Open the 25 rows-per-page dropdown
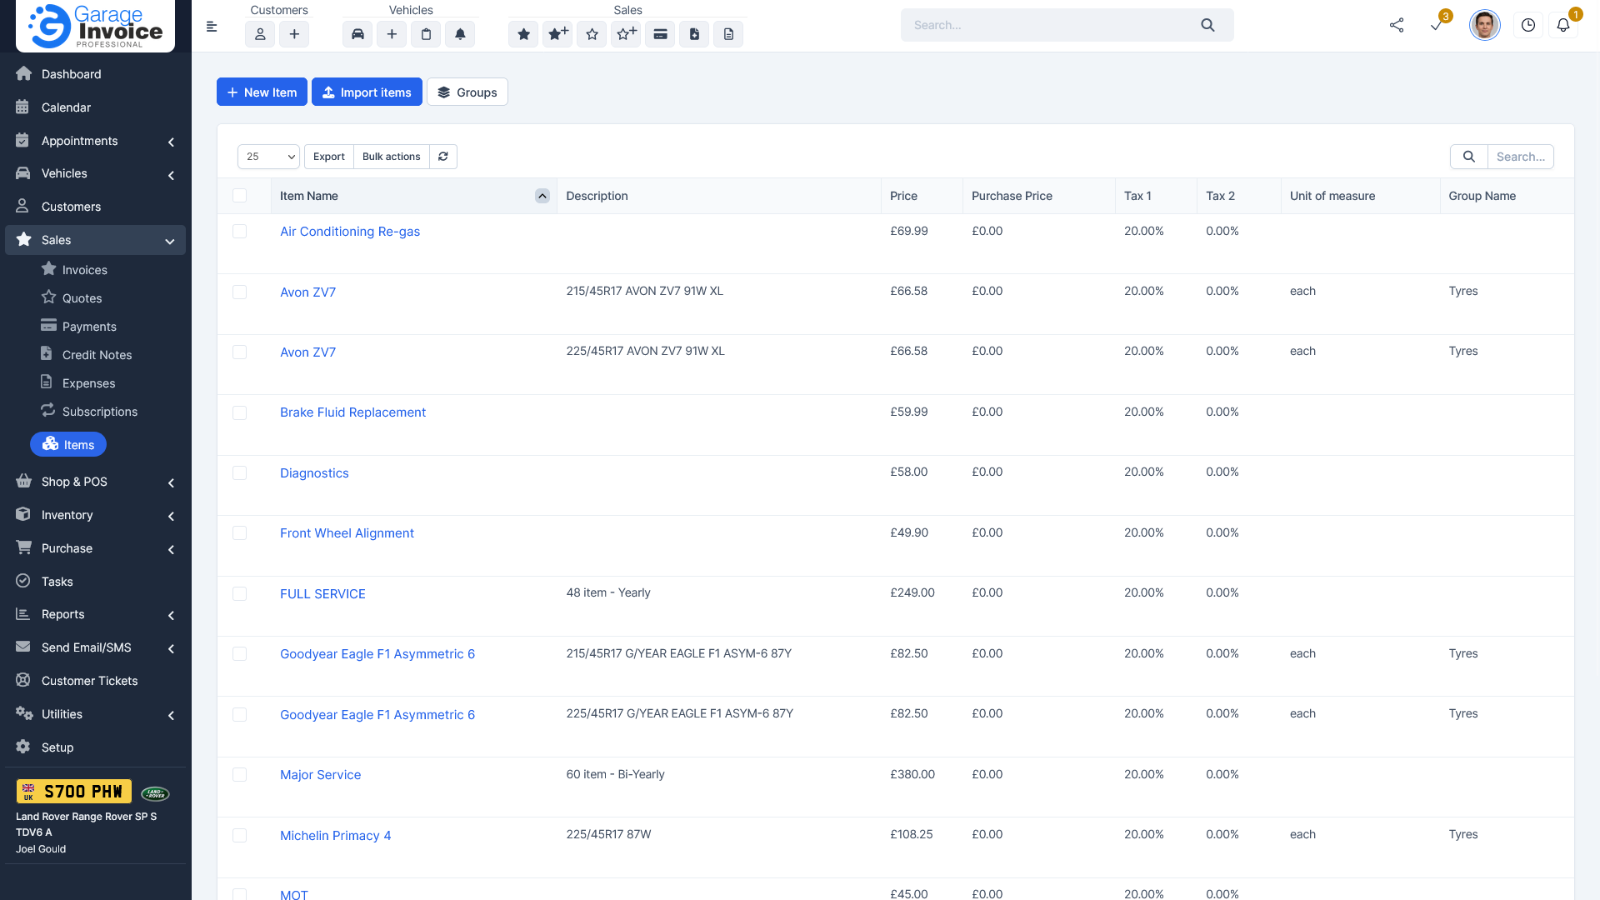Image resolution: width=1600 pixels, height=900 pixels. [x=269, y=157]
